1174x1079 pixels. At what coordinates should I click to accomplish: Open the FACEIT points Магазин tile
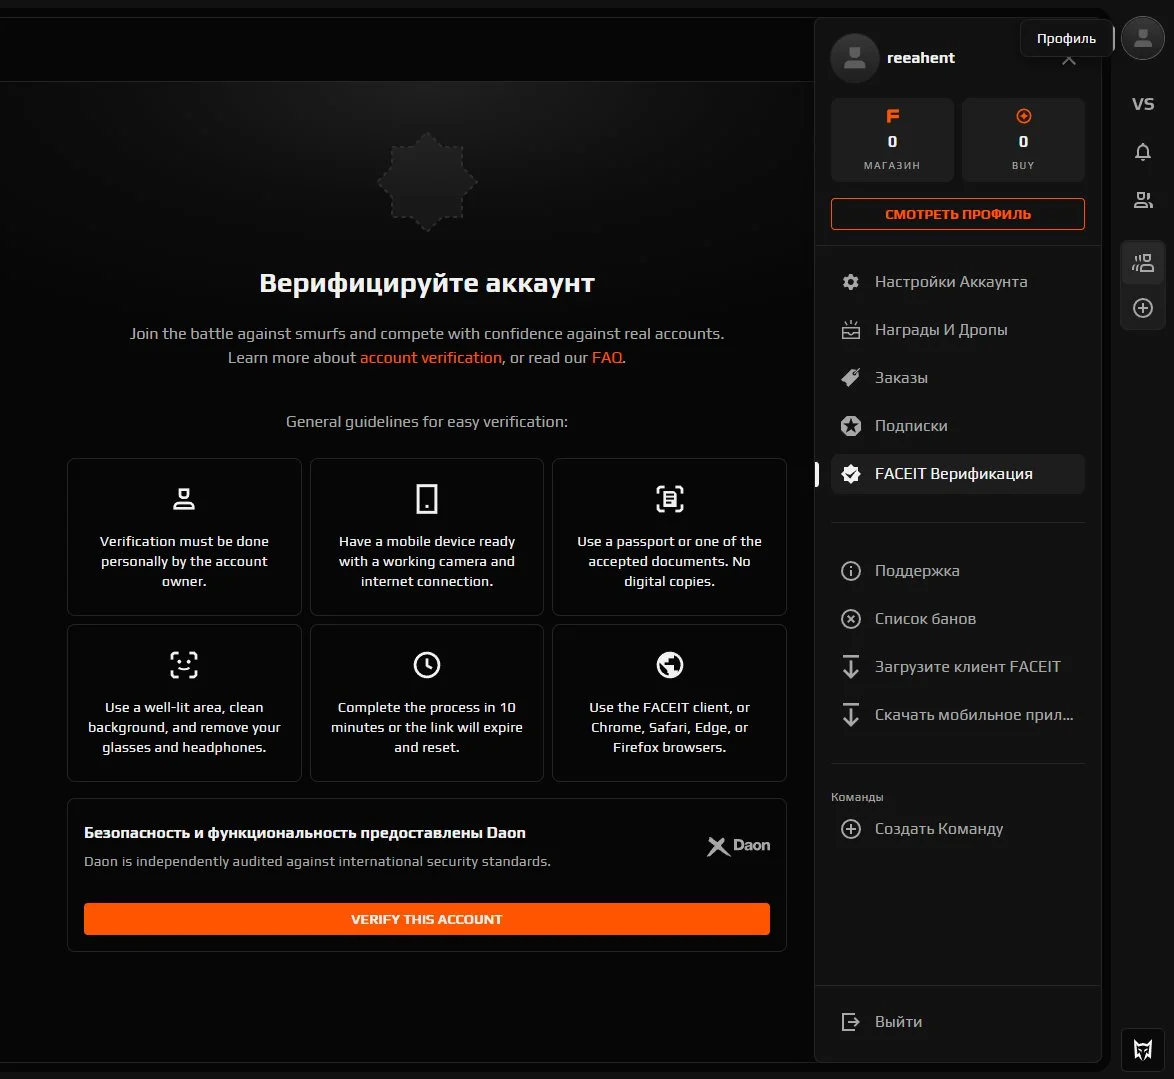click(892, 140)
